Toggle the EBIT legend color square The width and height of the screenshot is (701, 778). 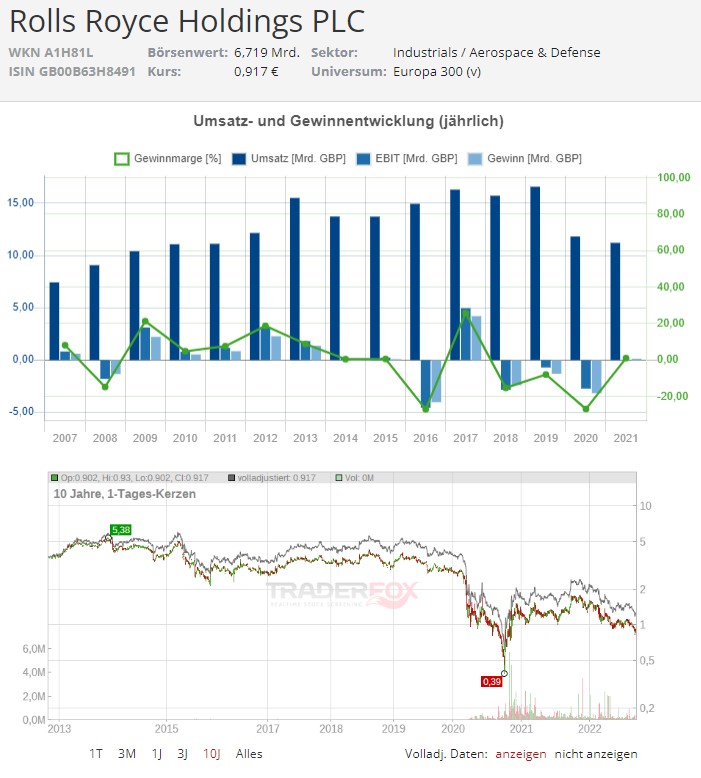click(x=364, y=159)
